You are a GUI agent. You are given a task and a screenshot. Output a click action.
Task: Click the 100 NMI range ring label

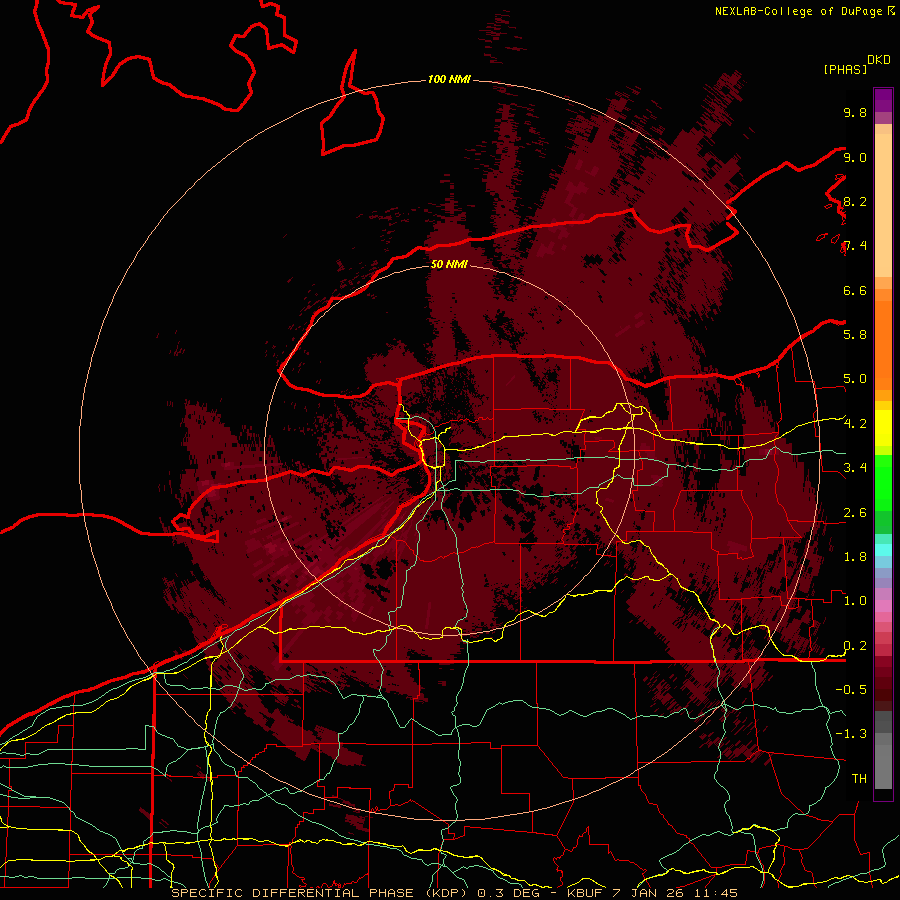pyautogui.click(x=449, y=79)
